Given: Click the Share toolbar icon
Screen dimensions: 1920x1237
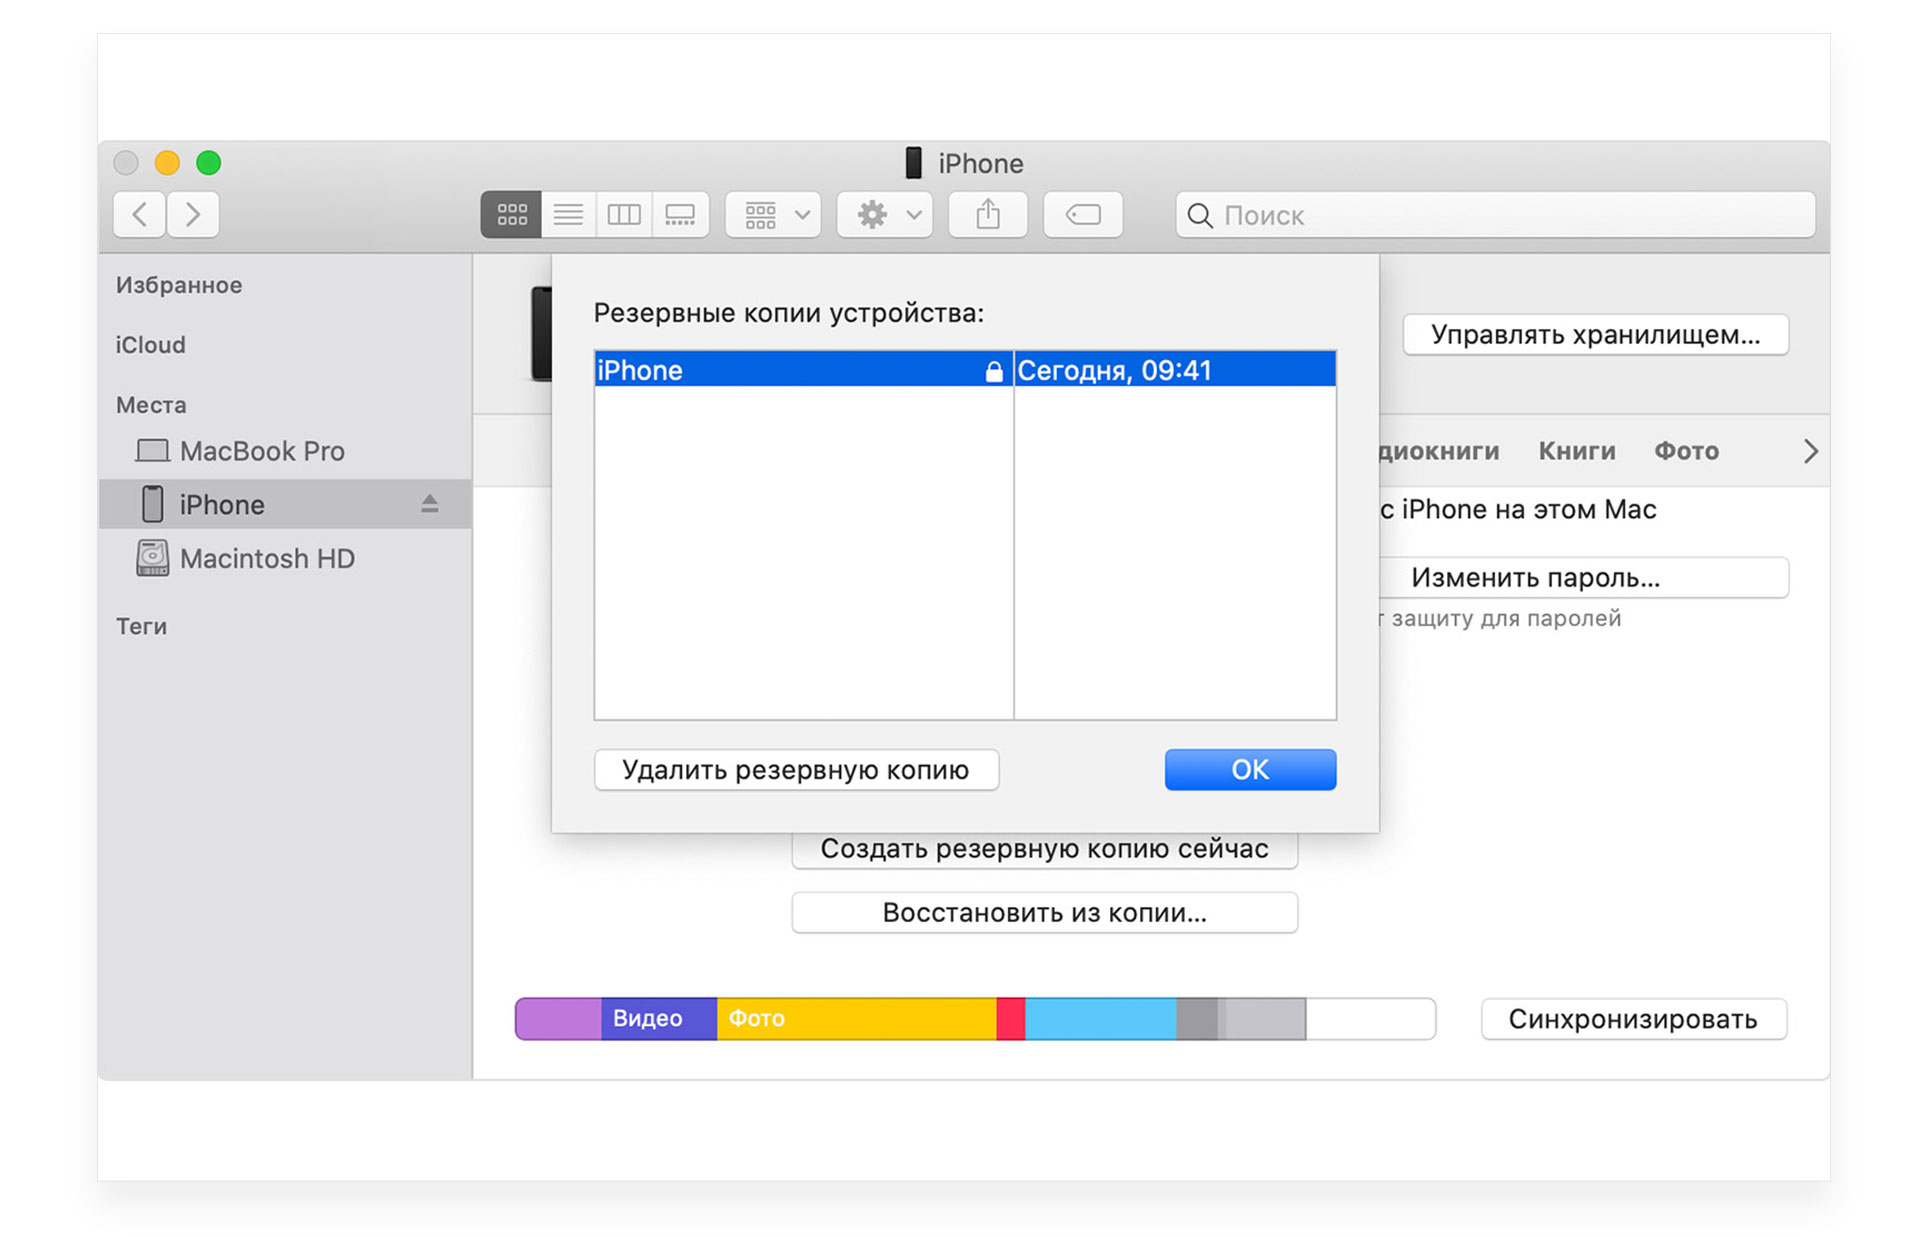Looking at the screenshot, I should pyautogui.click(x=988, y=214).
